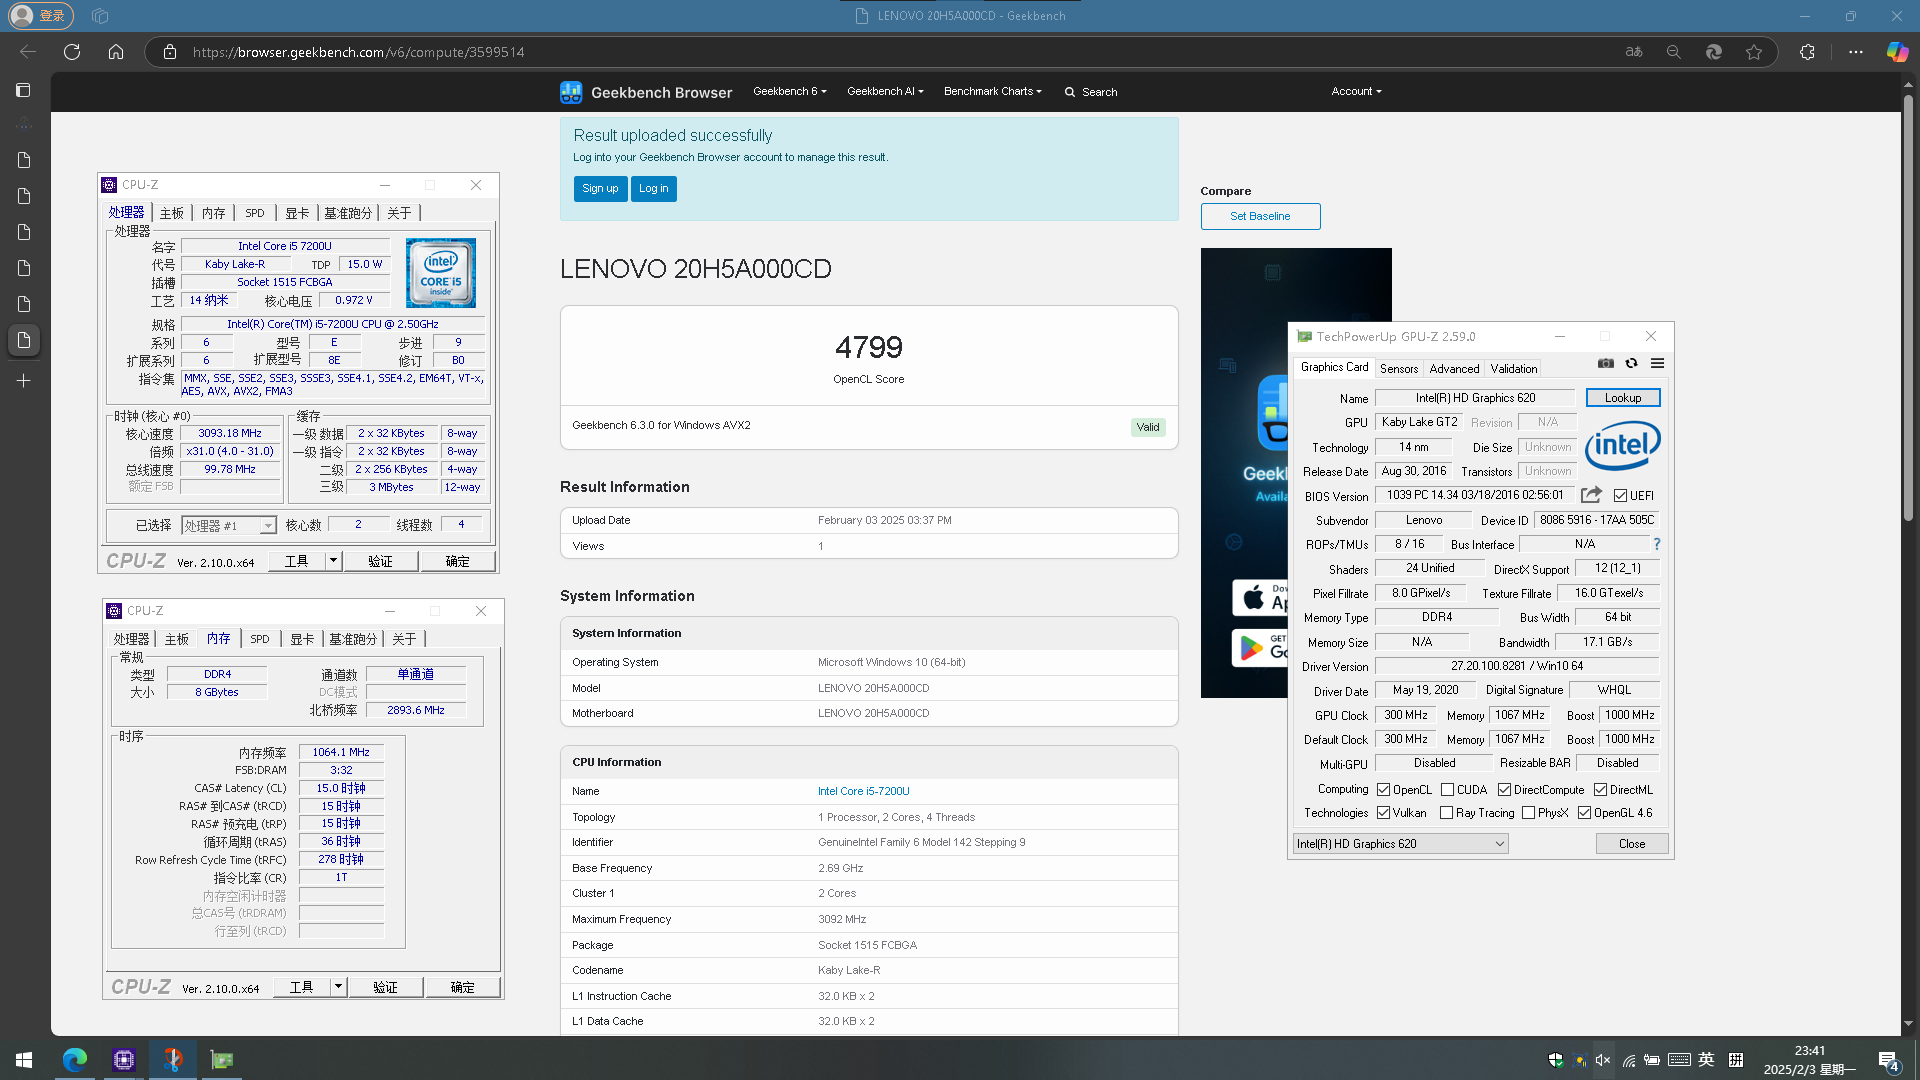The image size is (1920, 1080).
Task: Open the GPU selection dropdown in GPU-Z
Action: pyautogui.click(x=1400, y=844)
